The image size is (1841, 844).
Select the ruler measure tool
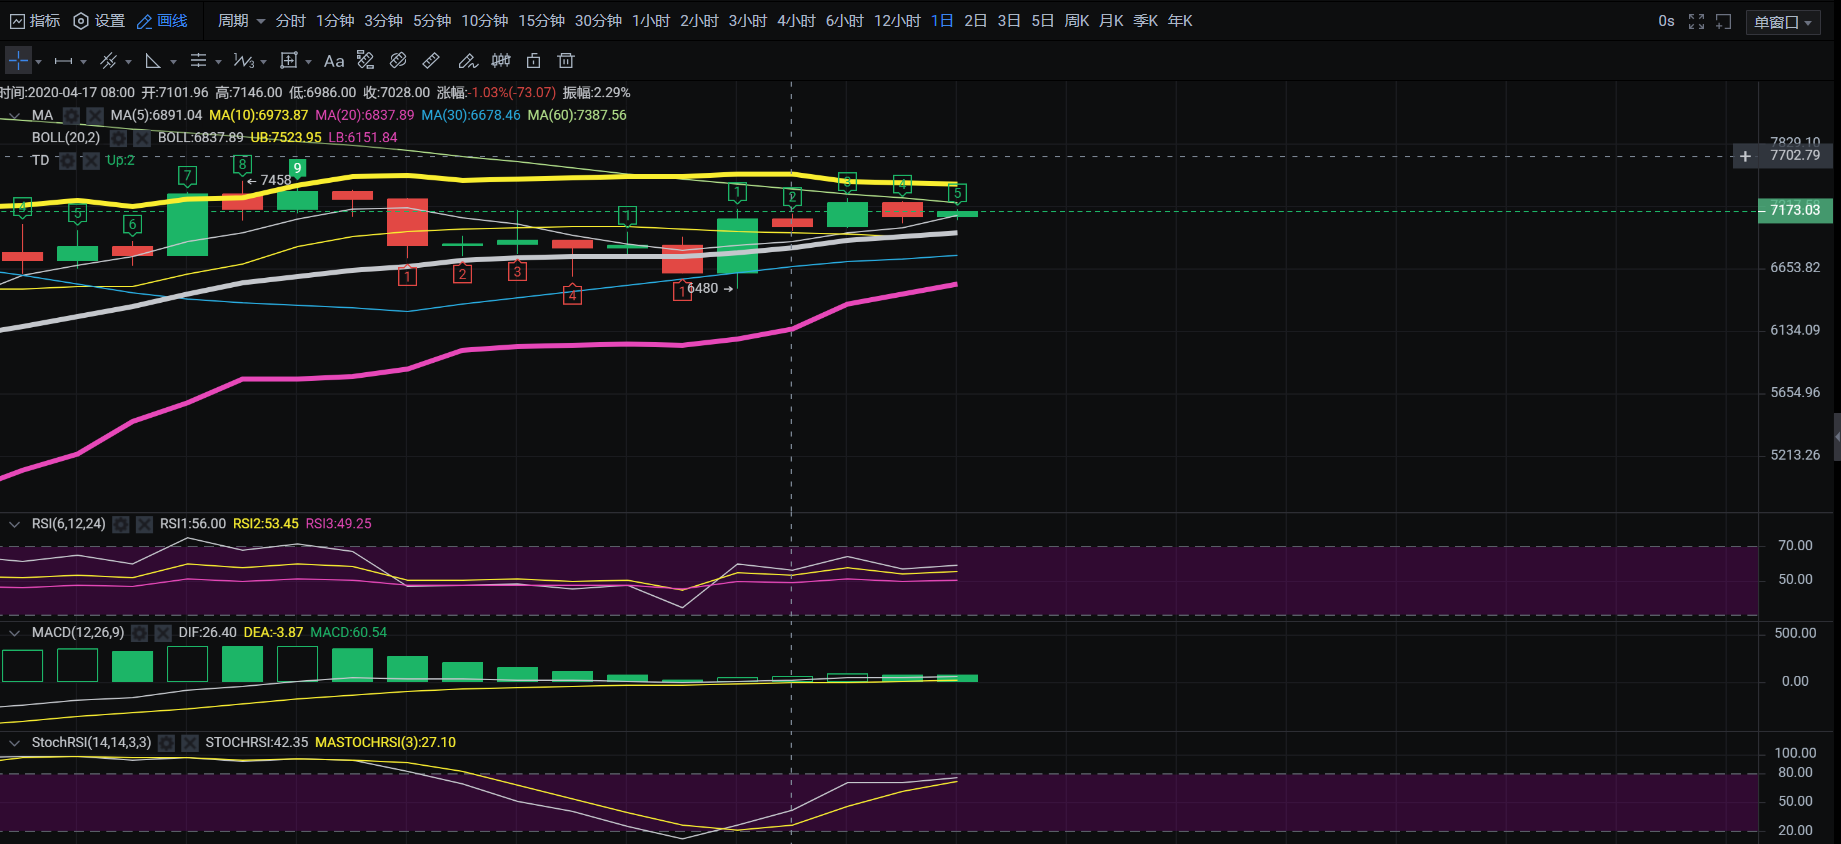(x=431, y=61)
